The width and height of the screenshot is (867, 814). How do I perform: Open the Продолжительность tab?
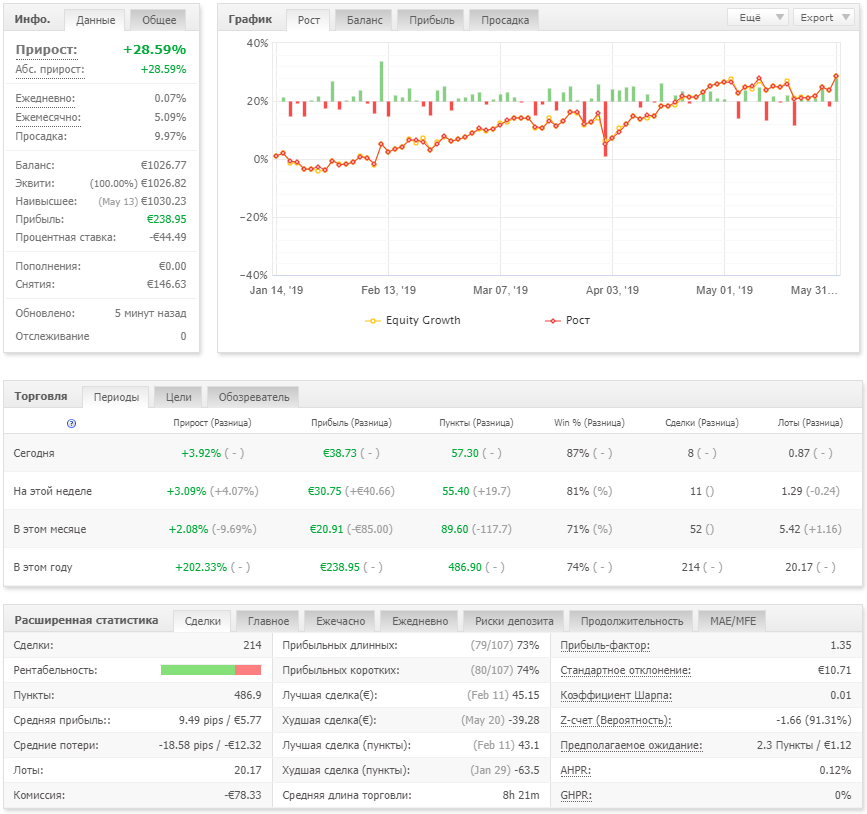tap(631, 621)
